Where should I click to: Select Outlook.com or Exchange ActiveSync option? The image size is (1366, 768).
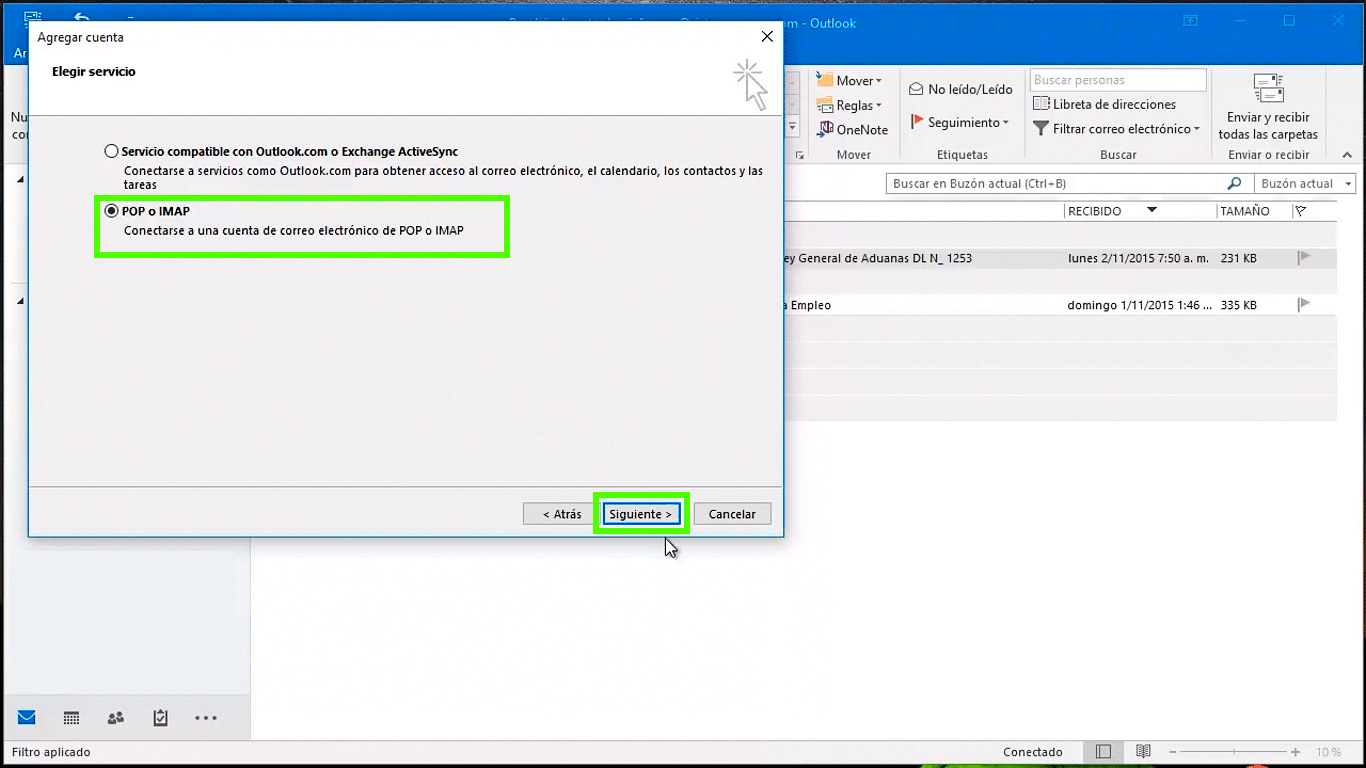tap(112, 152)
